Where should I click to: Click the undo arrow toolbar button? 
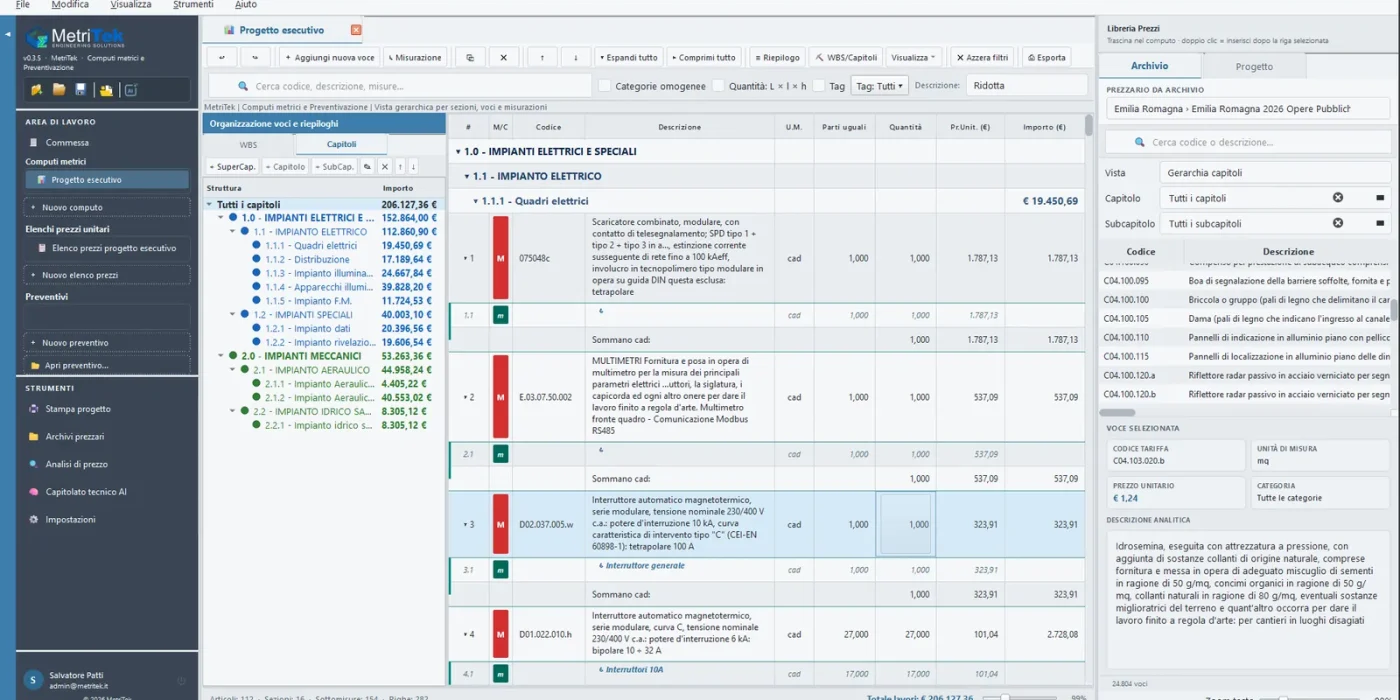222,57
